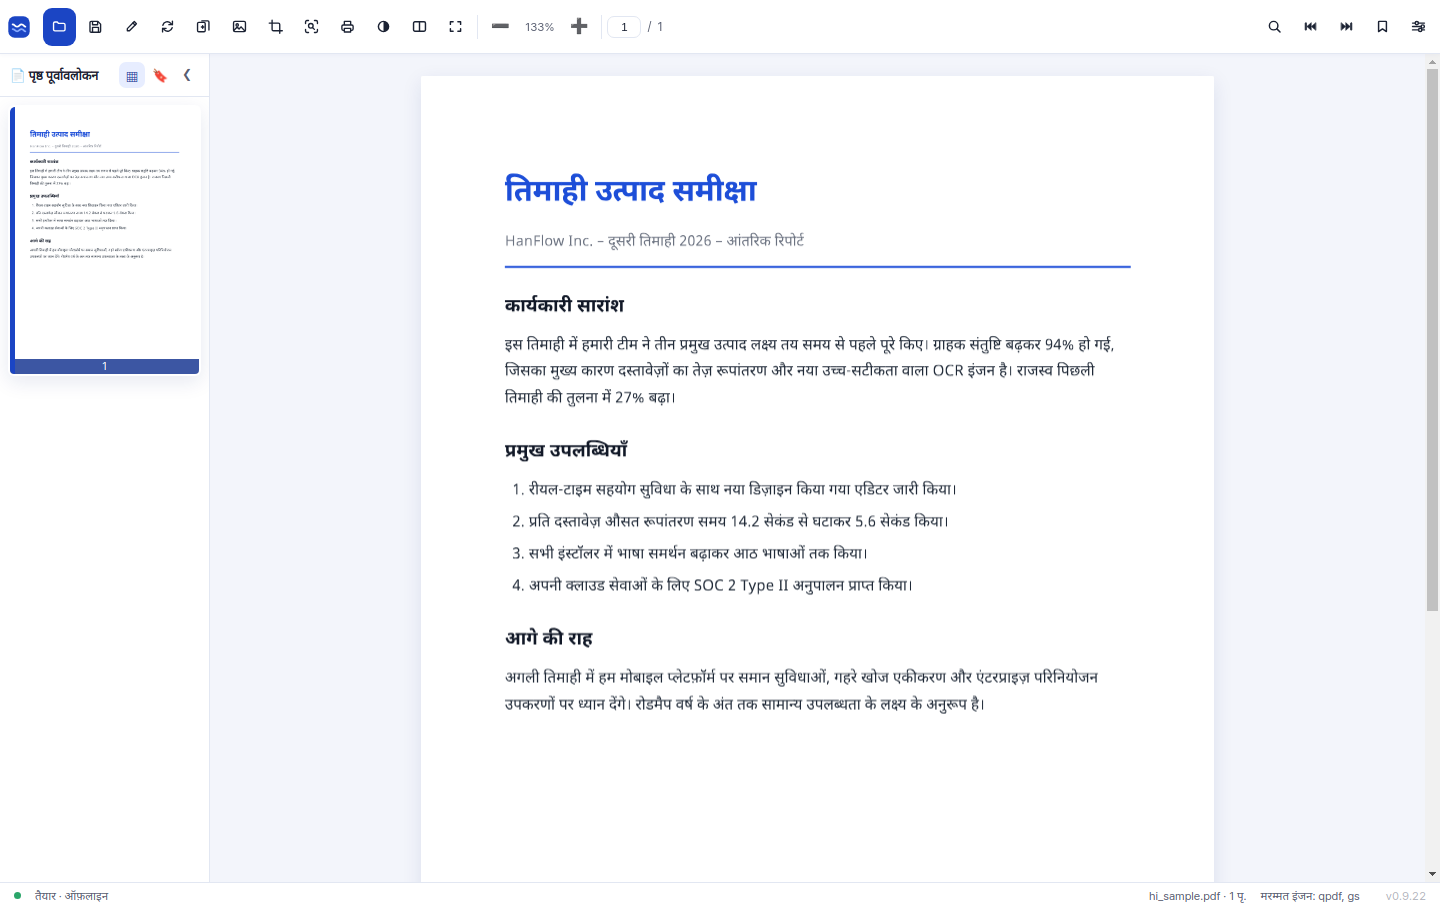
Task: Switch to bookmarks tab in sidebar
Action: pyautogui.click(x=160, y=75)
